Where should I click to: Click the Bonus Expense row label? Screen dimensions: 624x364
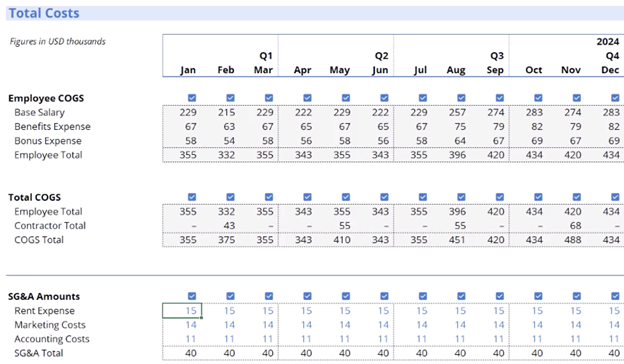[x=48, y=141]
